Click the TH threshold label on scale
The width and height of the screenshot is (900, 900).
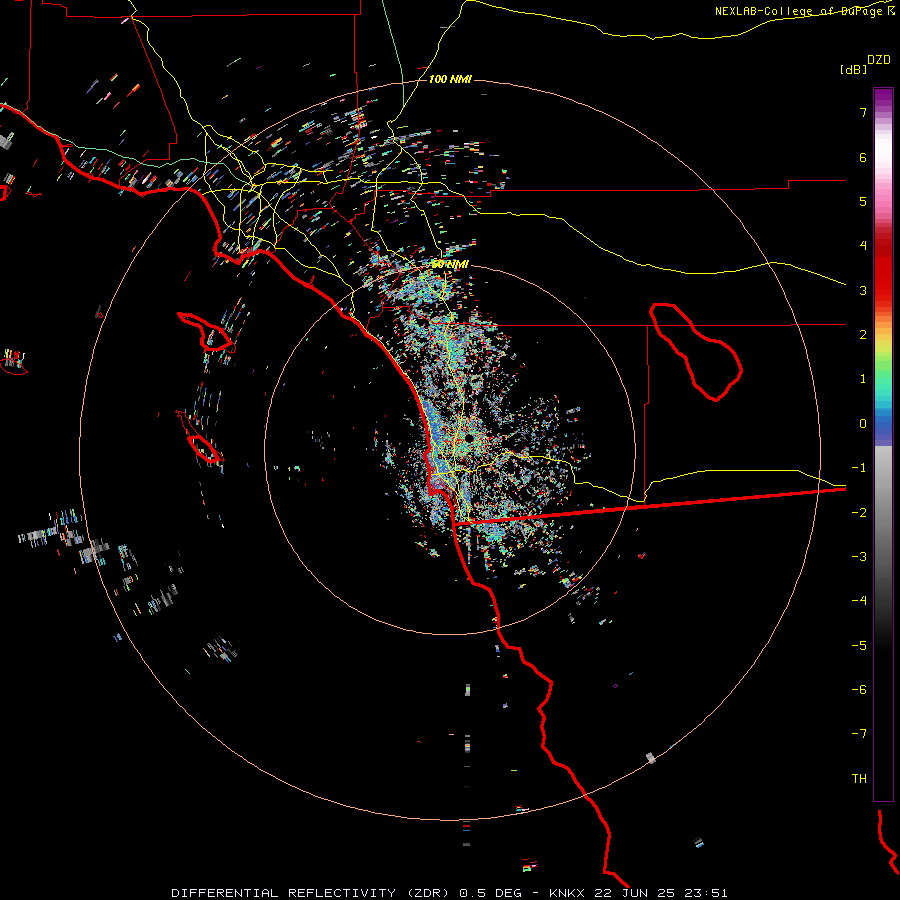click(x=859, y=779)
